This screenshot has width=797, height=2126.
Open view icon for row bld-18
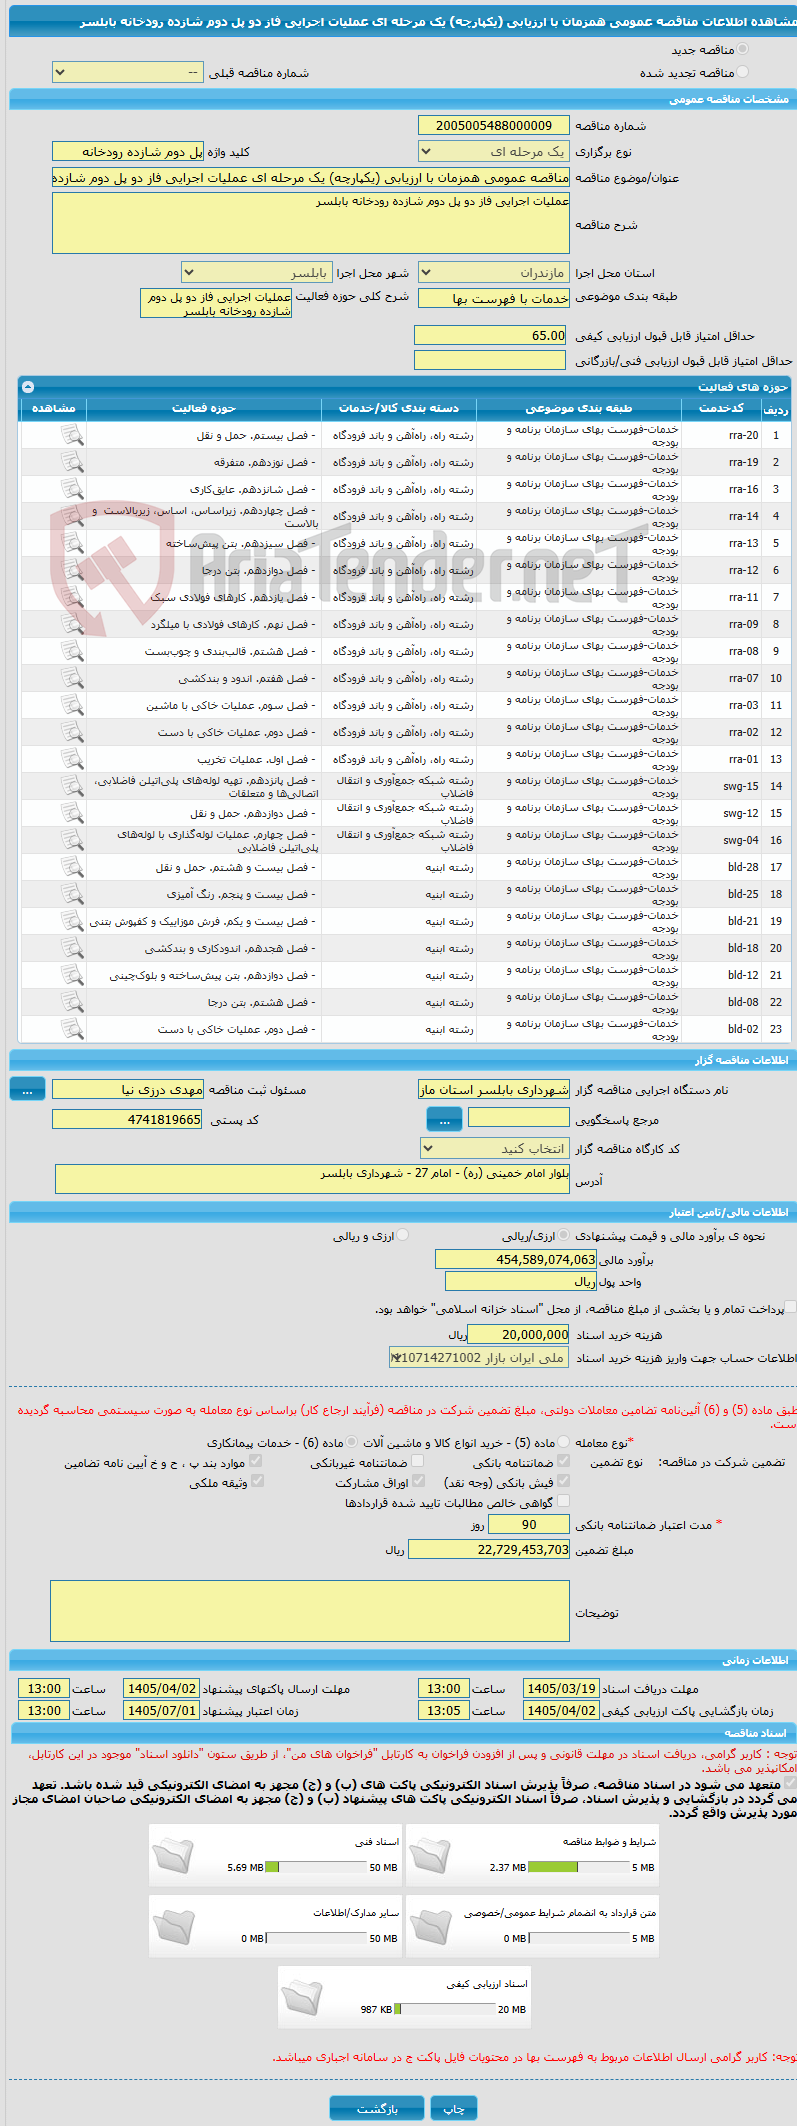[x=72, y=948]
